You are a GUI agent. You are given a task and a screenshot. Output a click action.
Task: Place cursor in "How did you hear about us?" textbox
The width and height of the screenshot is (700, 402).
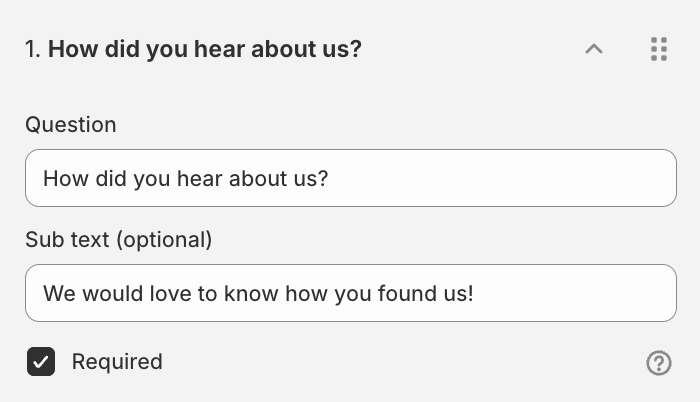tap(350, 178)
